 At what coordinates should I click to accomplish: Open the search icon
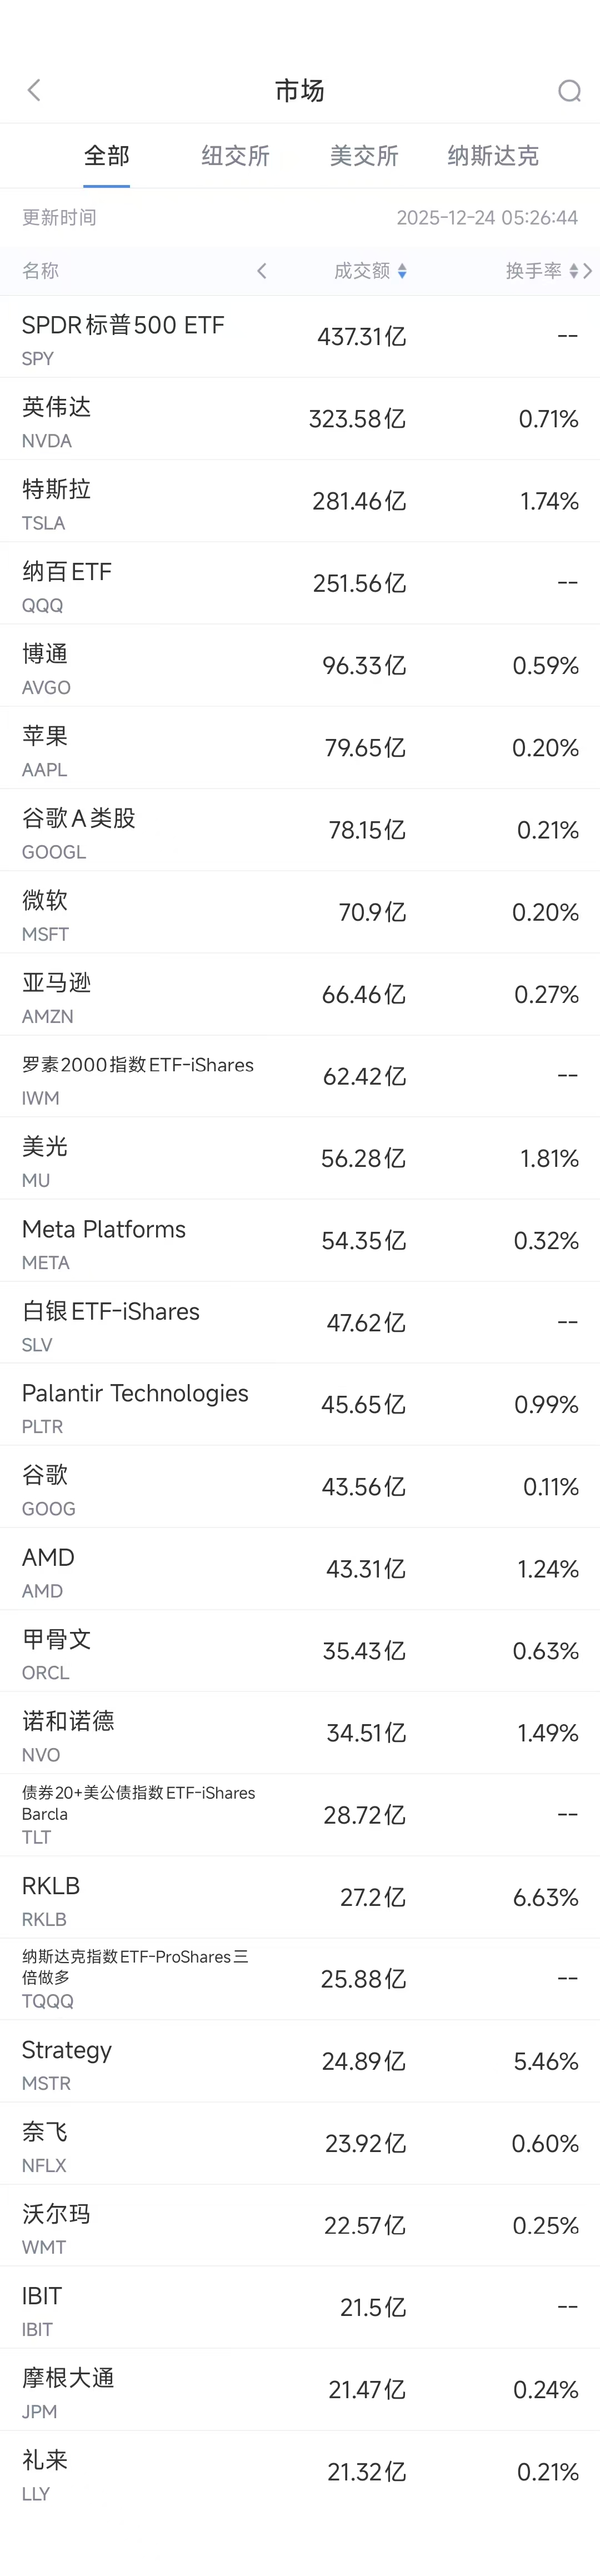click(x=569, y=91)
